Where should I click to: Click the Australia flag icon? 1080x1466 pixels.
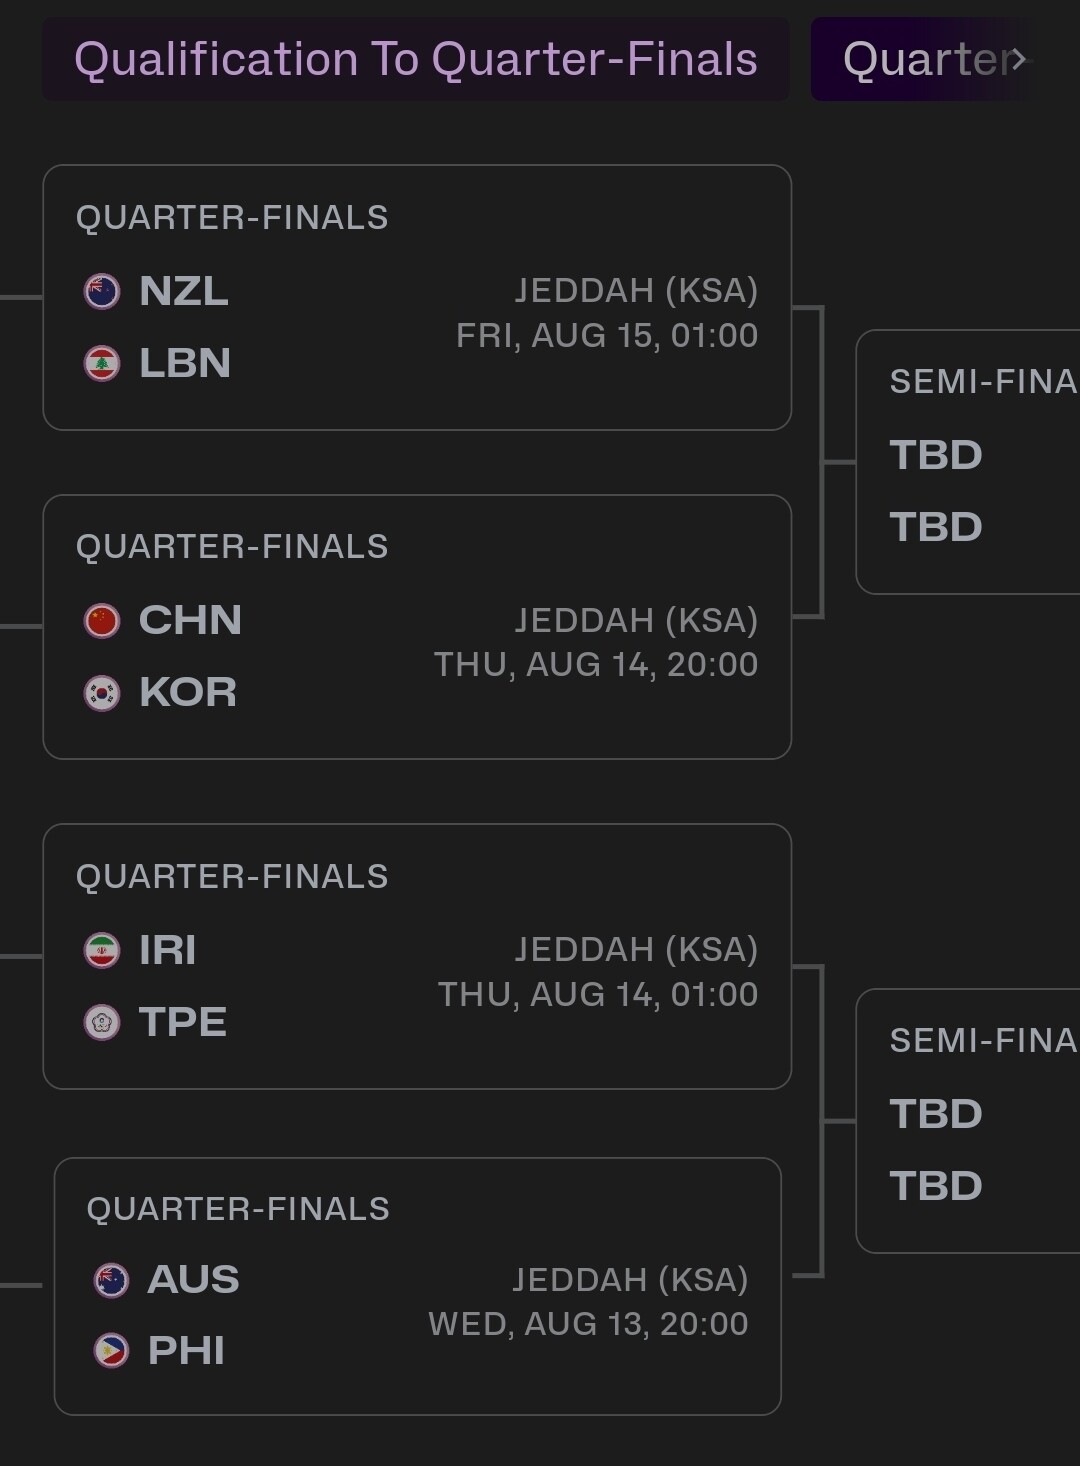point(111,1280)
